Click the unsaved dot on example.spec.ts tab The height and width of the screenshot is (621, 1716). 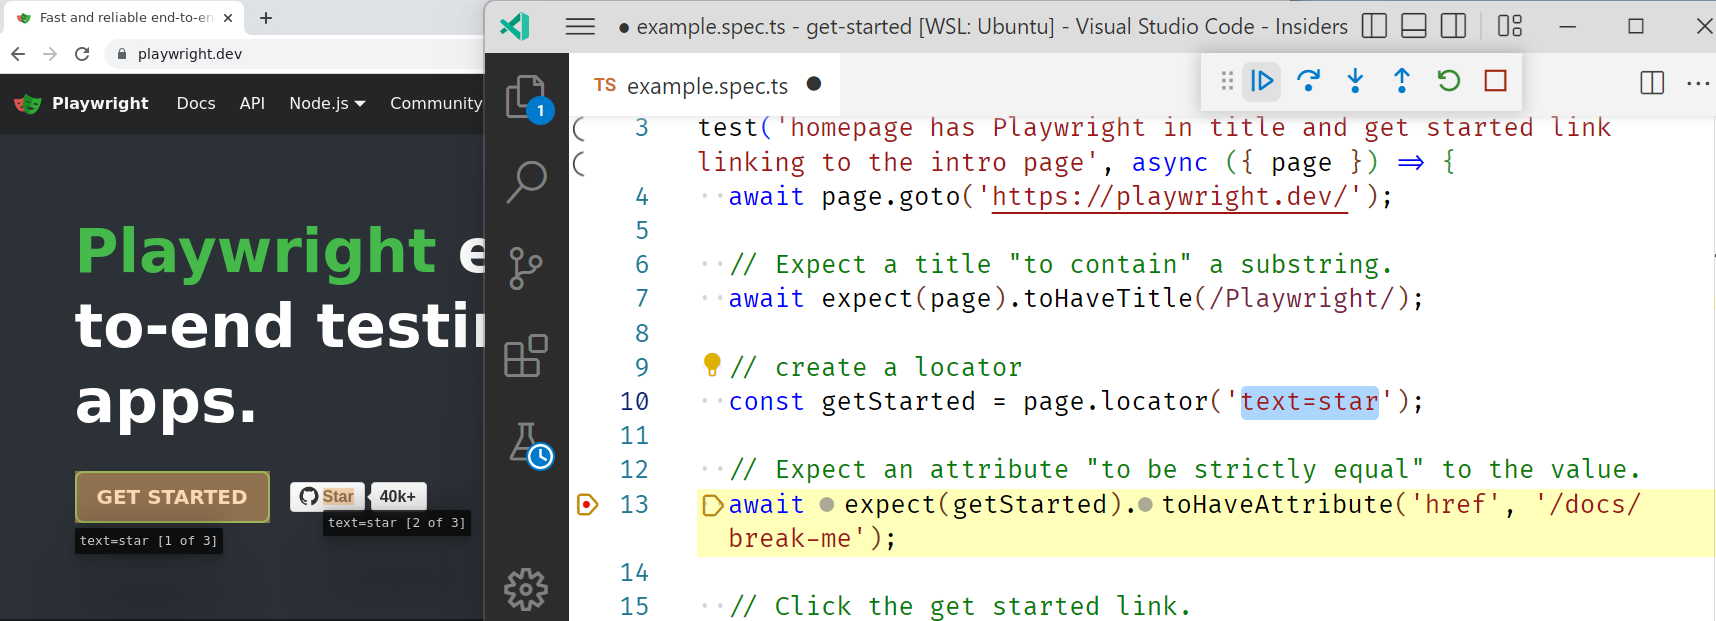pyautogui.click(x=814, y=84)
